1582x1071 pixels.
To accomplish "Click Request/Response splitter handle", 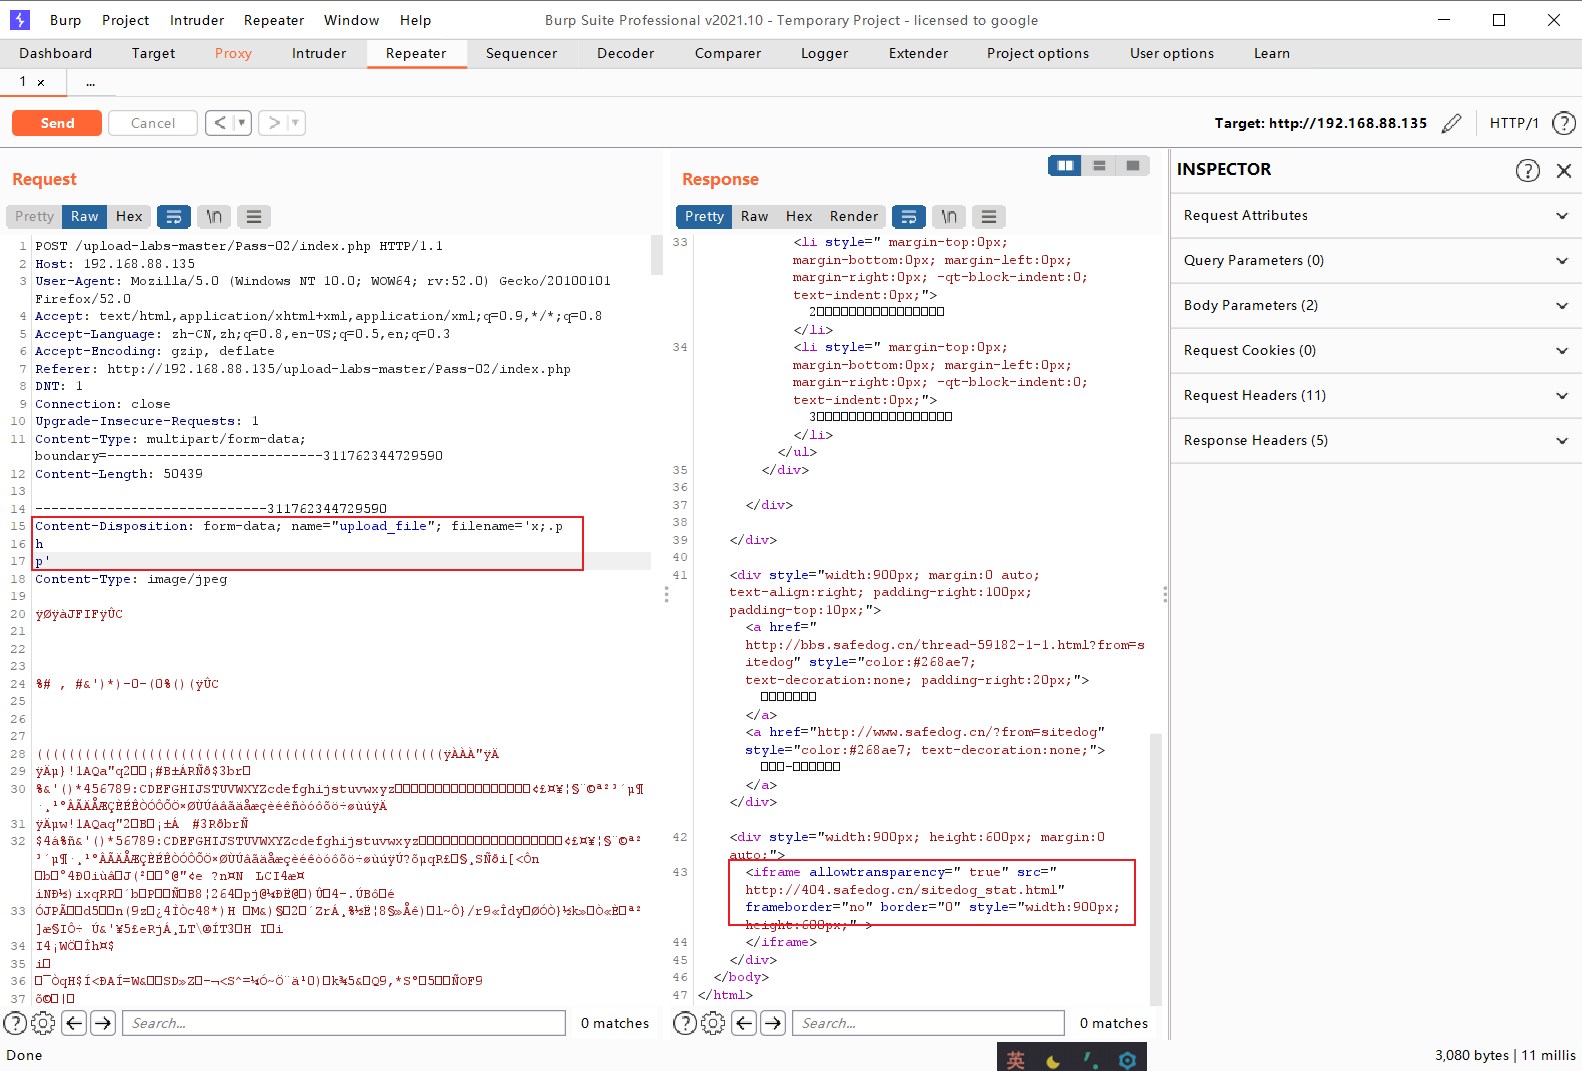I will point(667,594).
